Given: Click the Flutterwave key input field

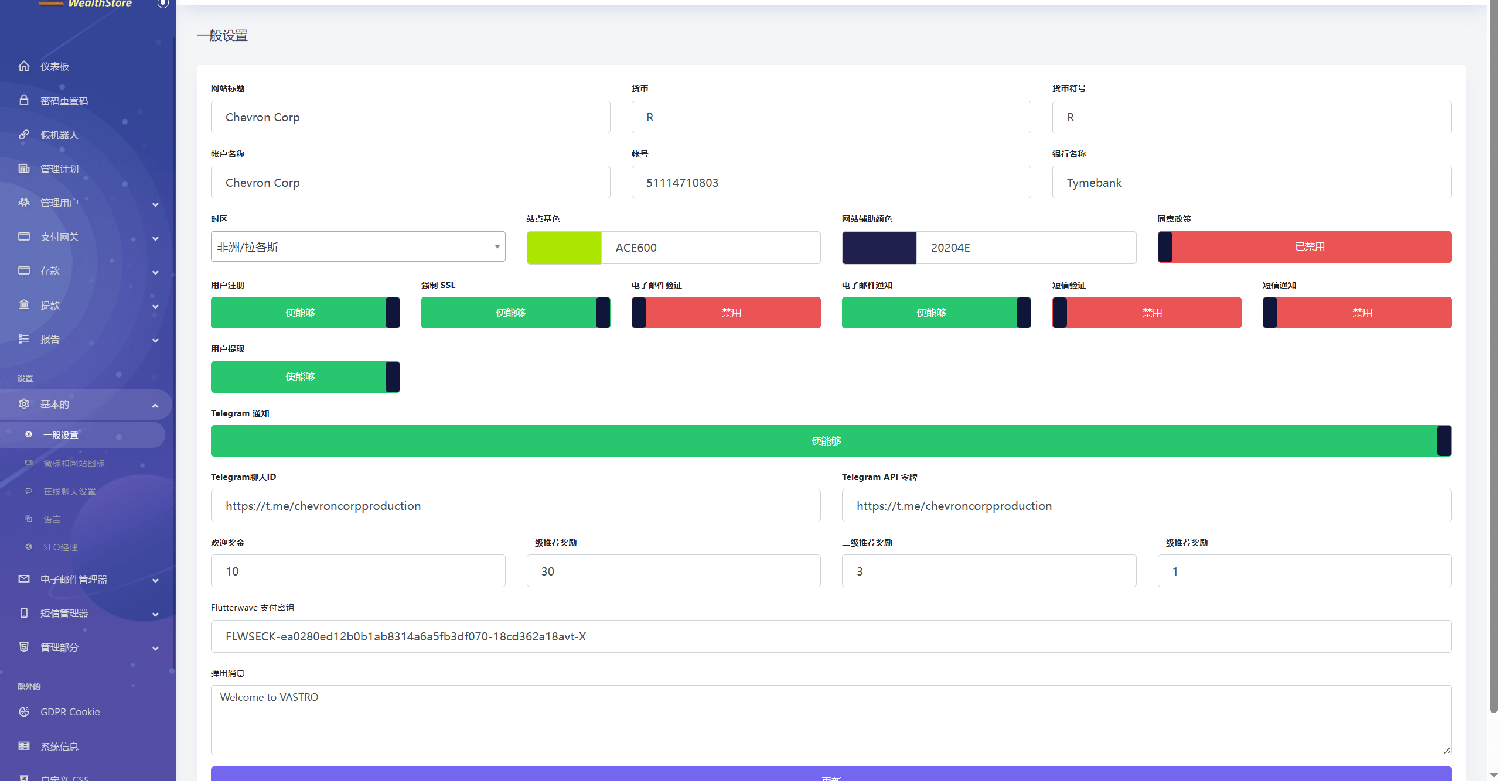Looking at the screenshot, I should 831,636.
